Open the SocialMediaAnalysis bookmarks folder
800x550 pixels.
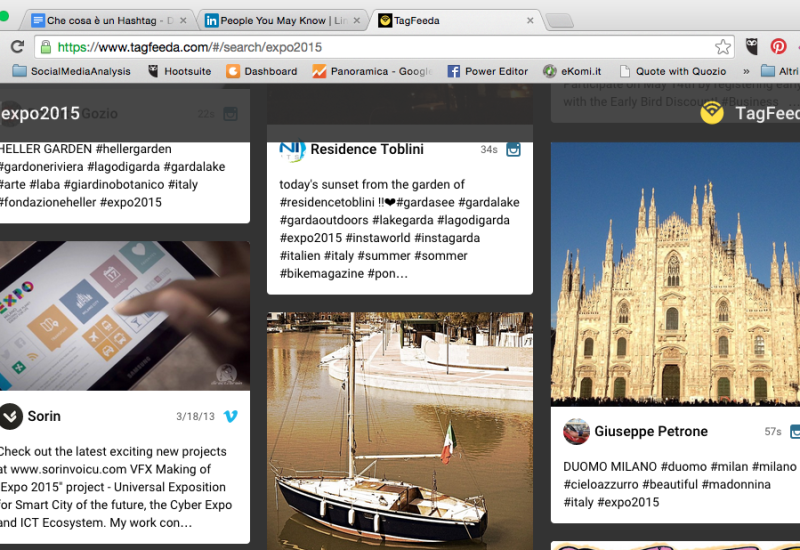pos(71,71)
